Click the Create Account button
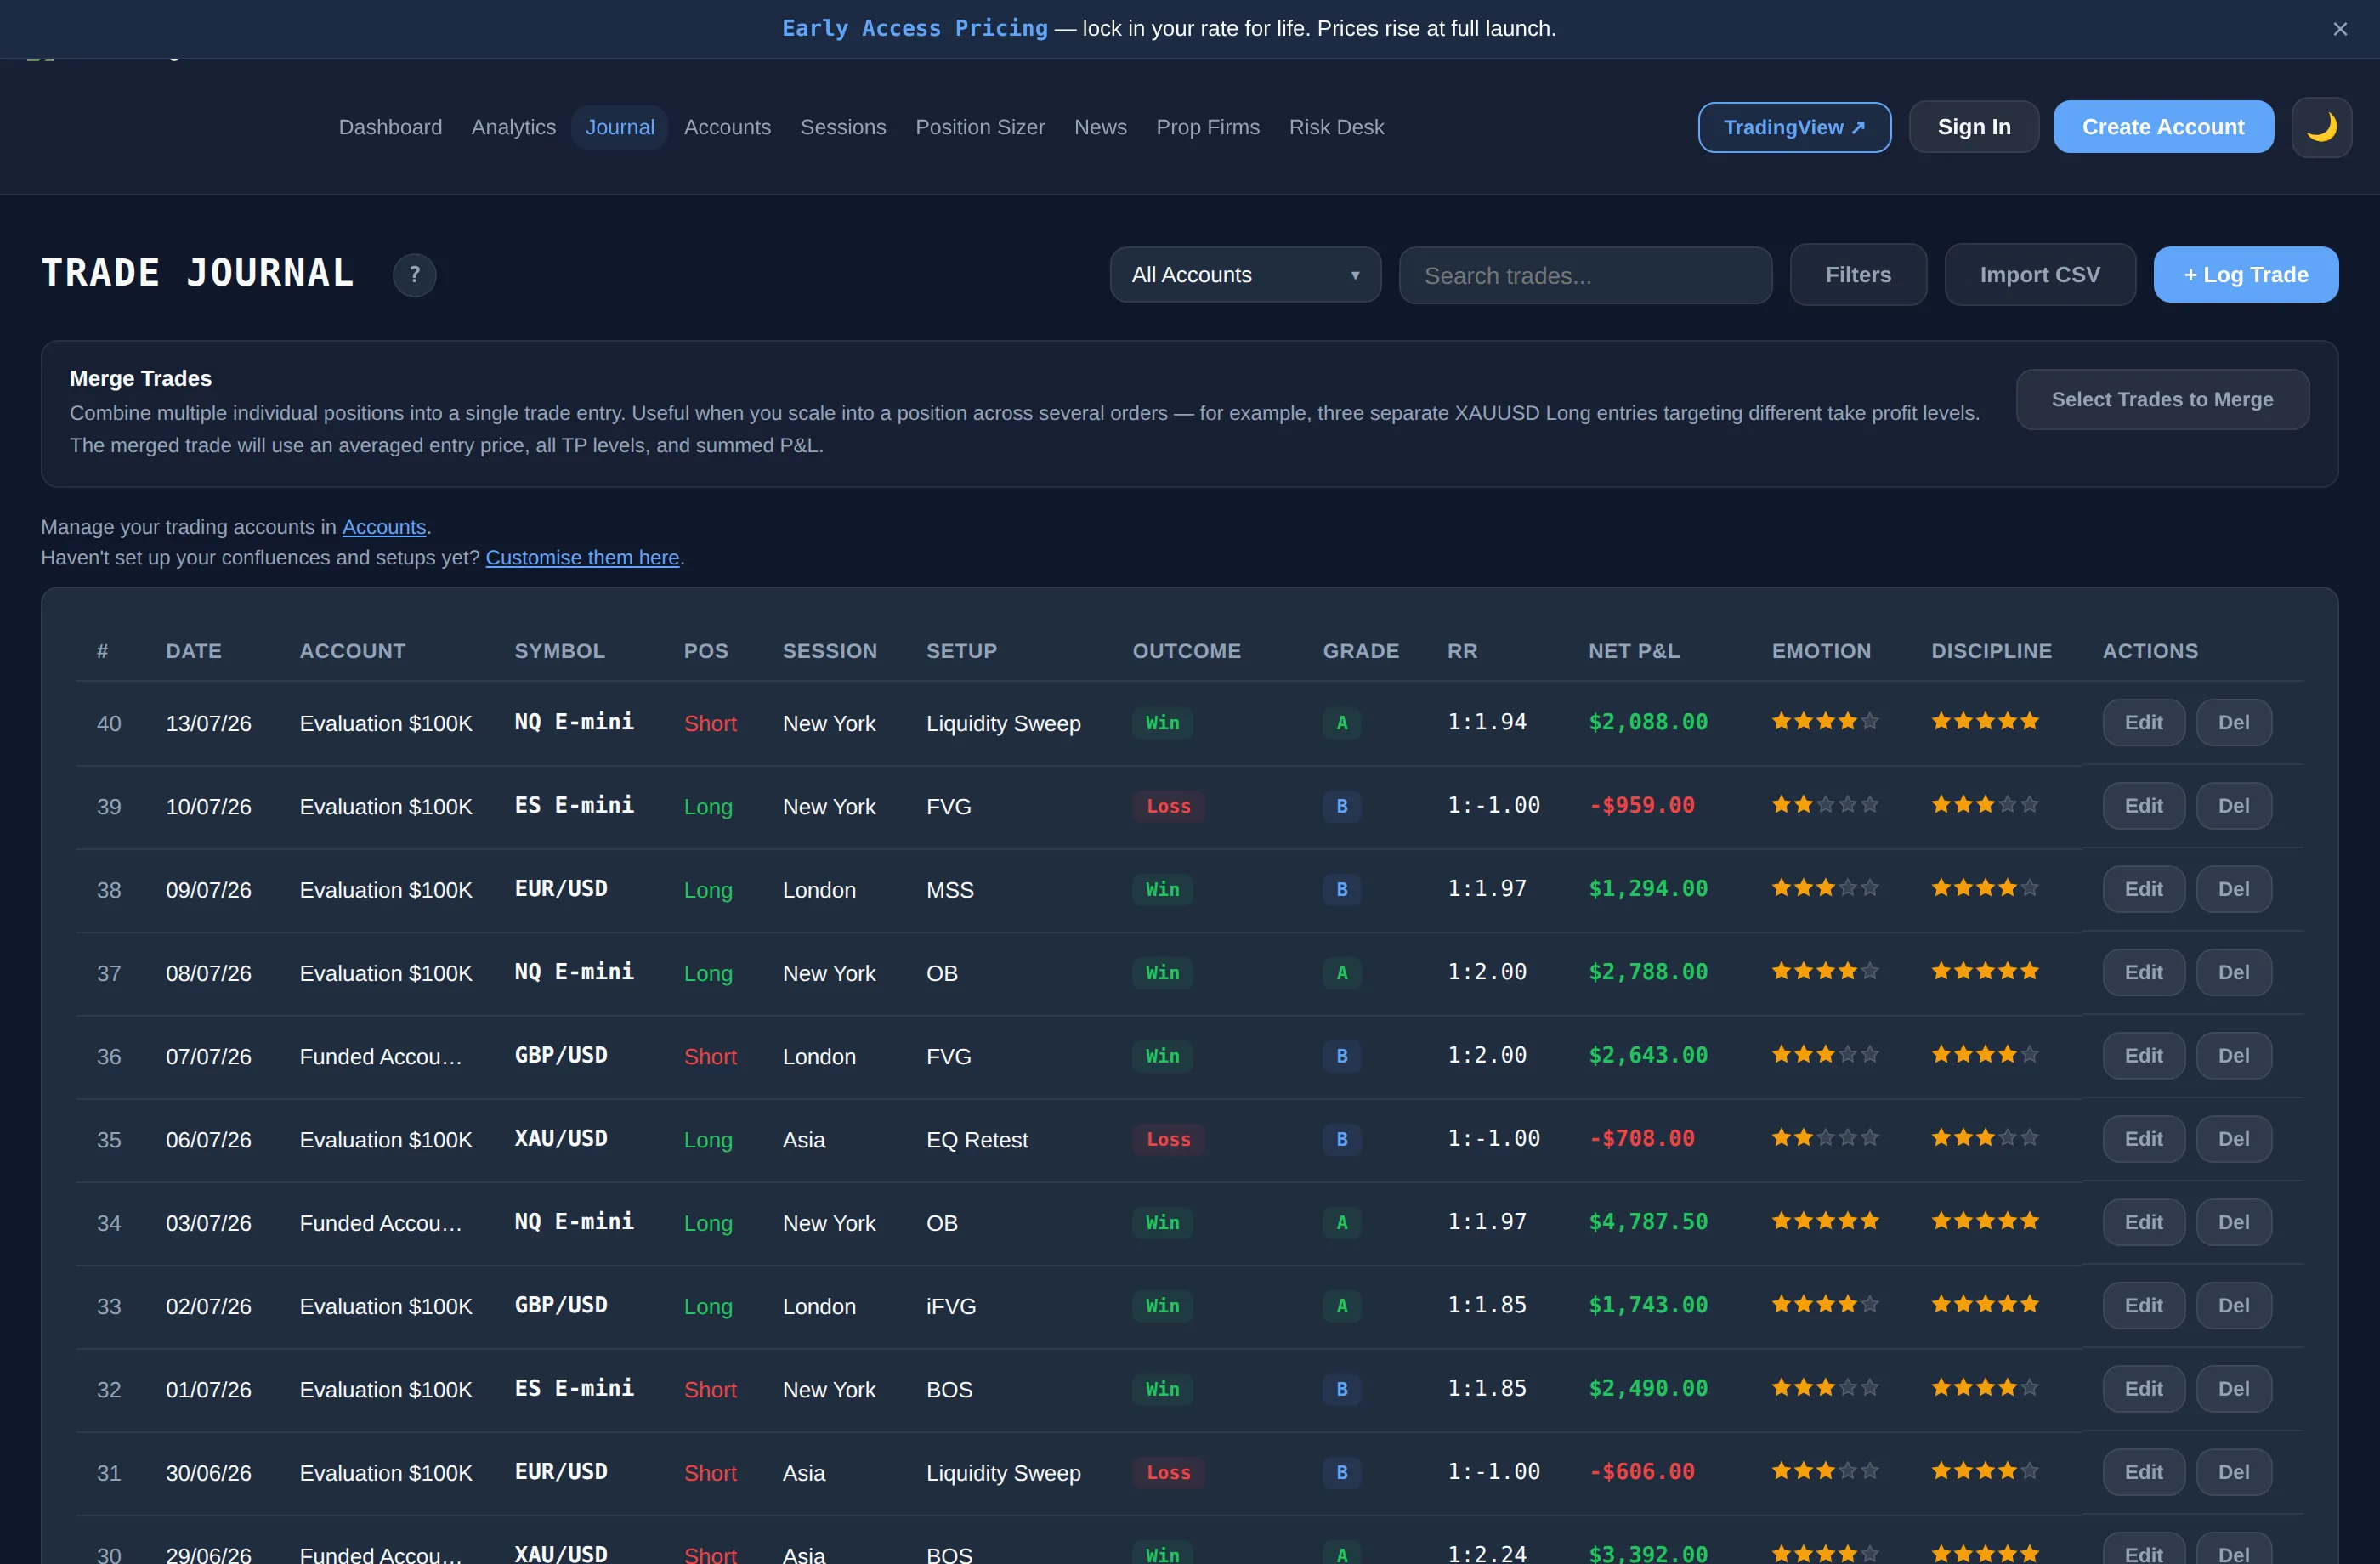This screenshot has height=1564, width=2380. (x=2163, y=127)
